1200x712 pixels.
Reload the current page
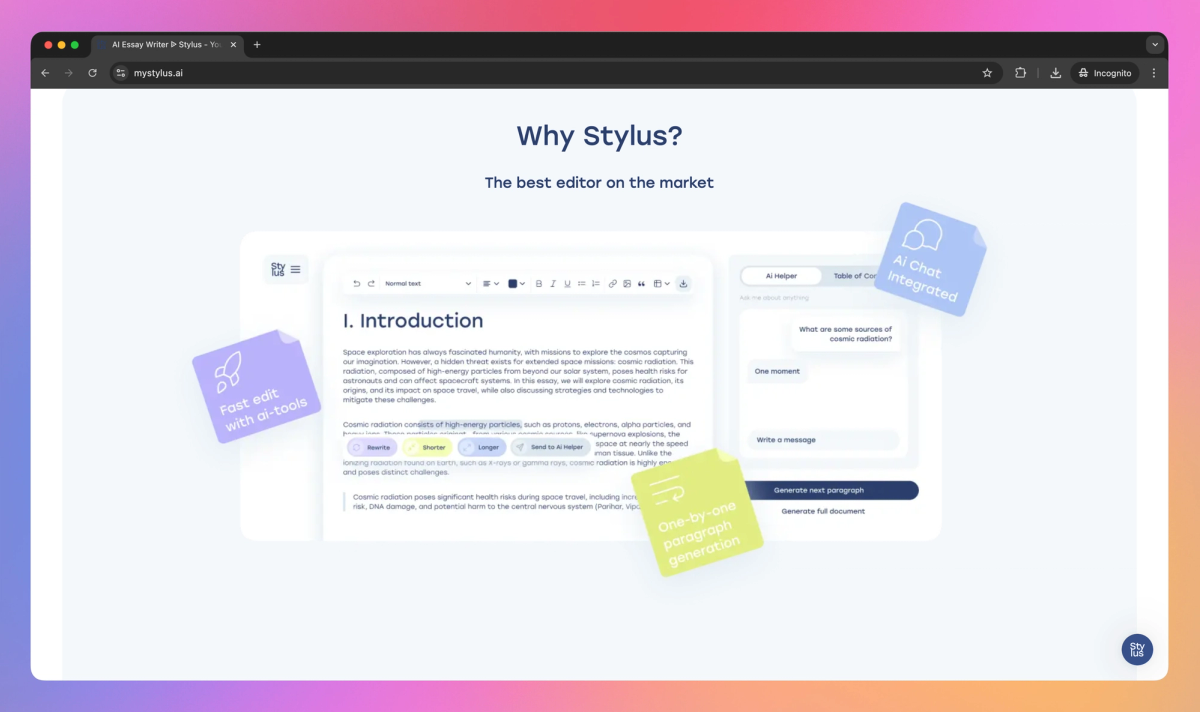pyautogui.click(x=92, y=73)
